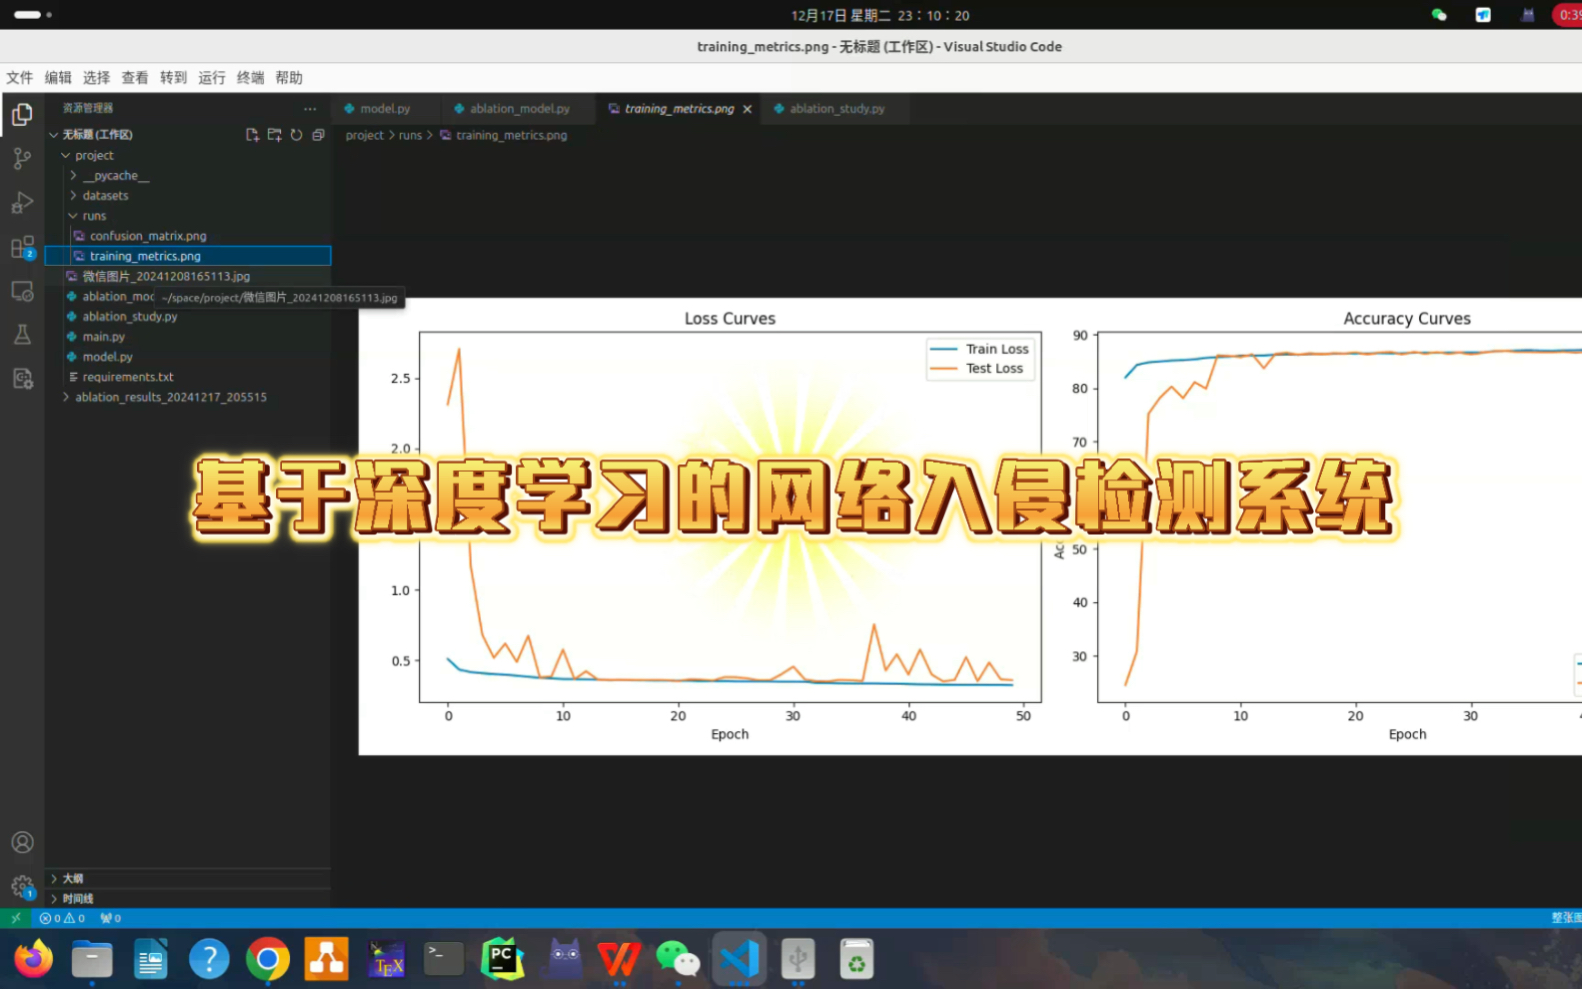This screenshot has height=989, width=1582.
Task: Open WPS Office from the dock
Action: (620, 960)
